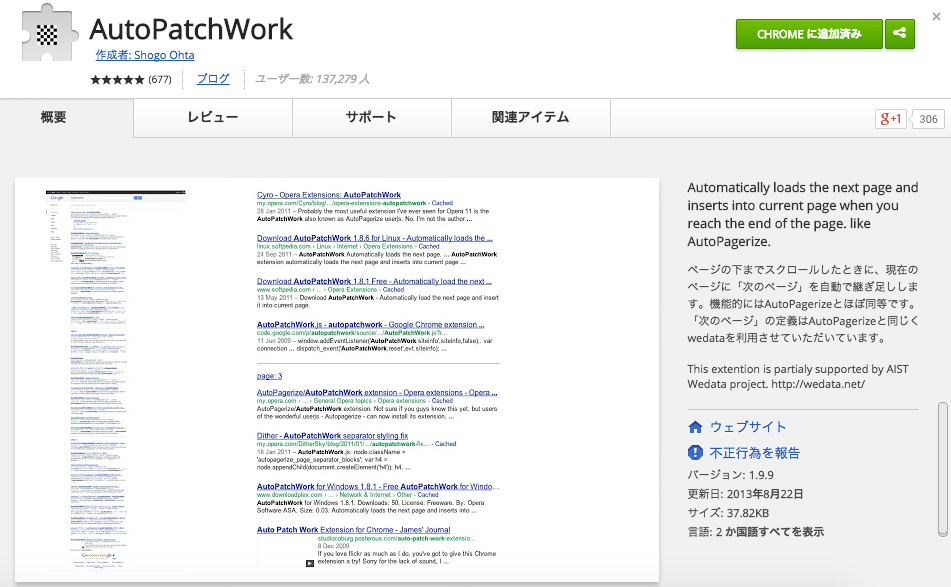Click the +1 count bubble showing 306
The width and height of the screenshot is (951, 587).
[x=928, y=119]
